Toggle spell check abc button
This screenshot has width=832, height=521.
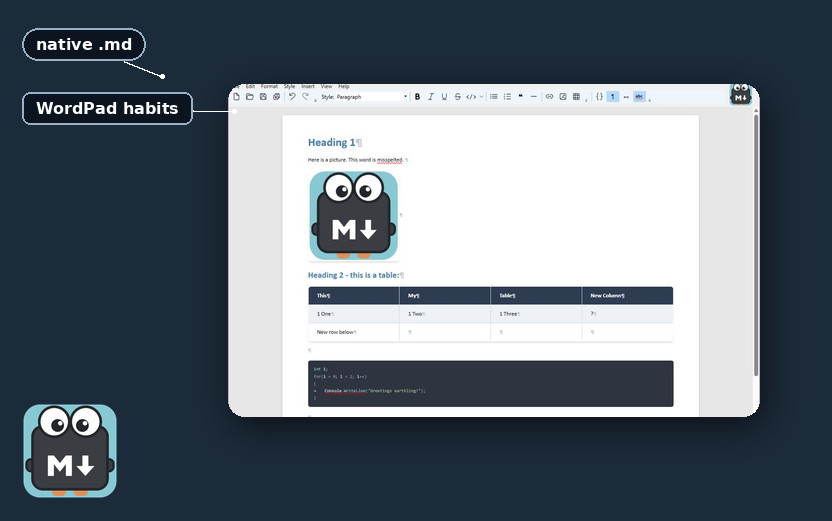tap(639, 97)
